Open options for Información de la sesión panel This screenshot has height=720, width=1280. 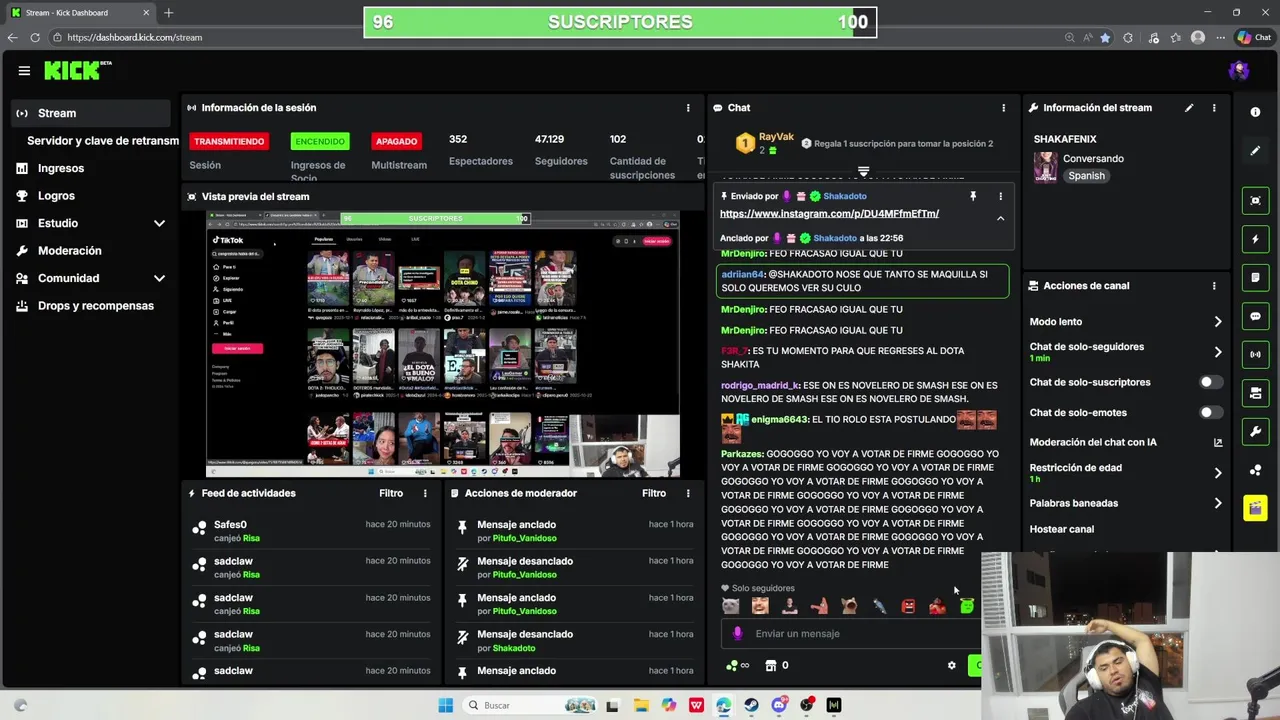click(x=688, y=108)
